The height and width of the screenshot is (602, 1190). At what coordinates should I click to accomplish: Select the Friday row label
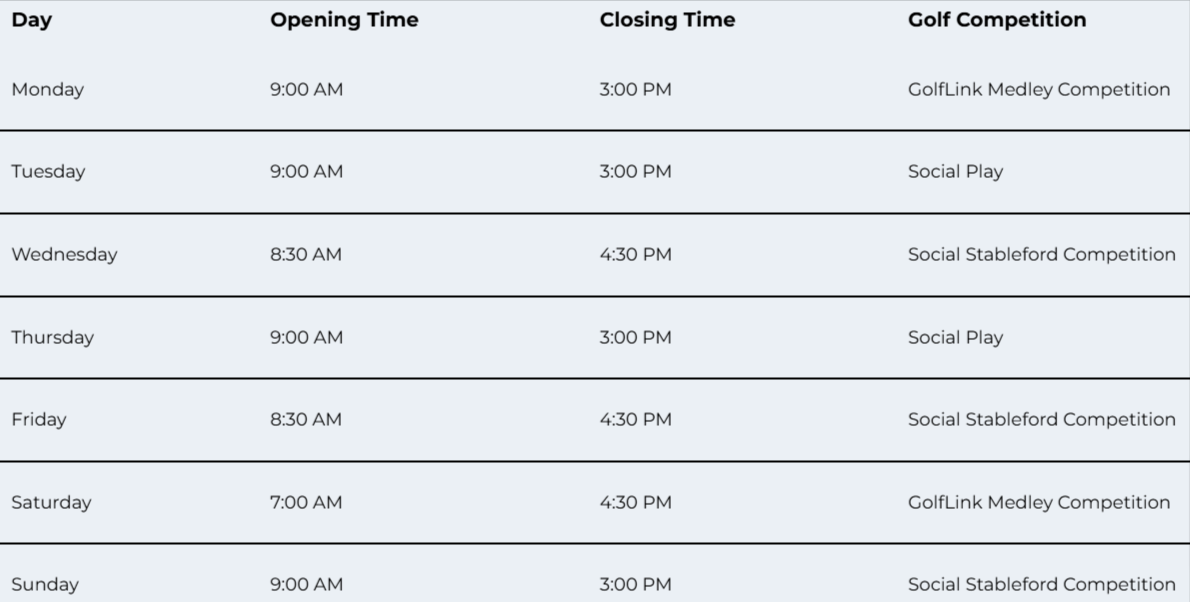click(39, 419)
